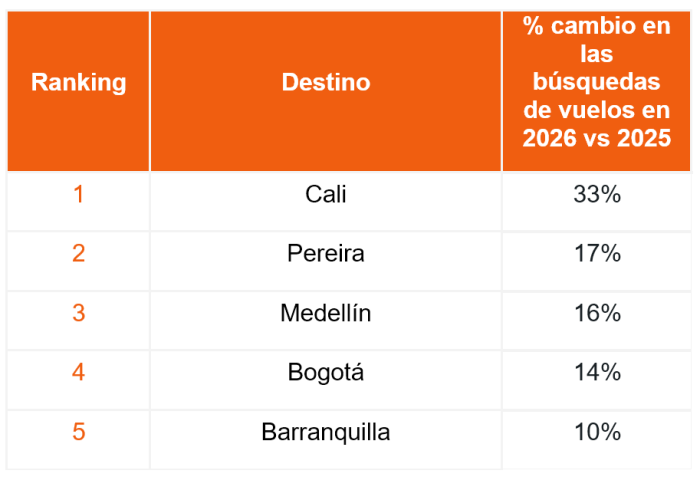Select the percentage change column header

[596, 82]
